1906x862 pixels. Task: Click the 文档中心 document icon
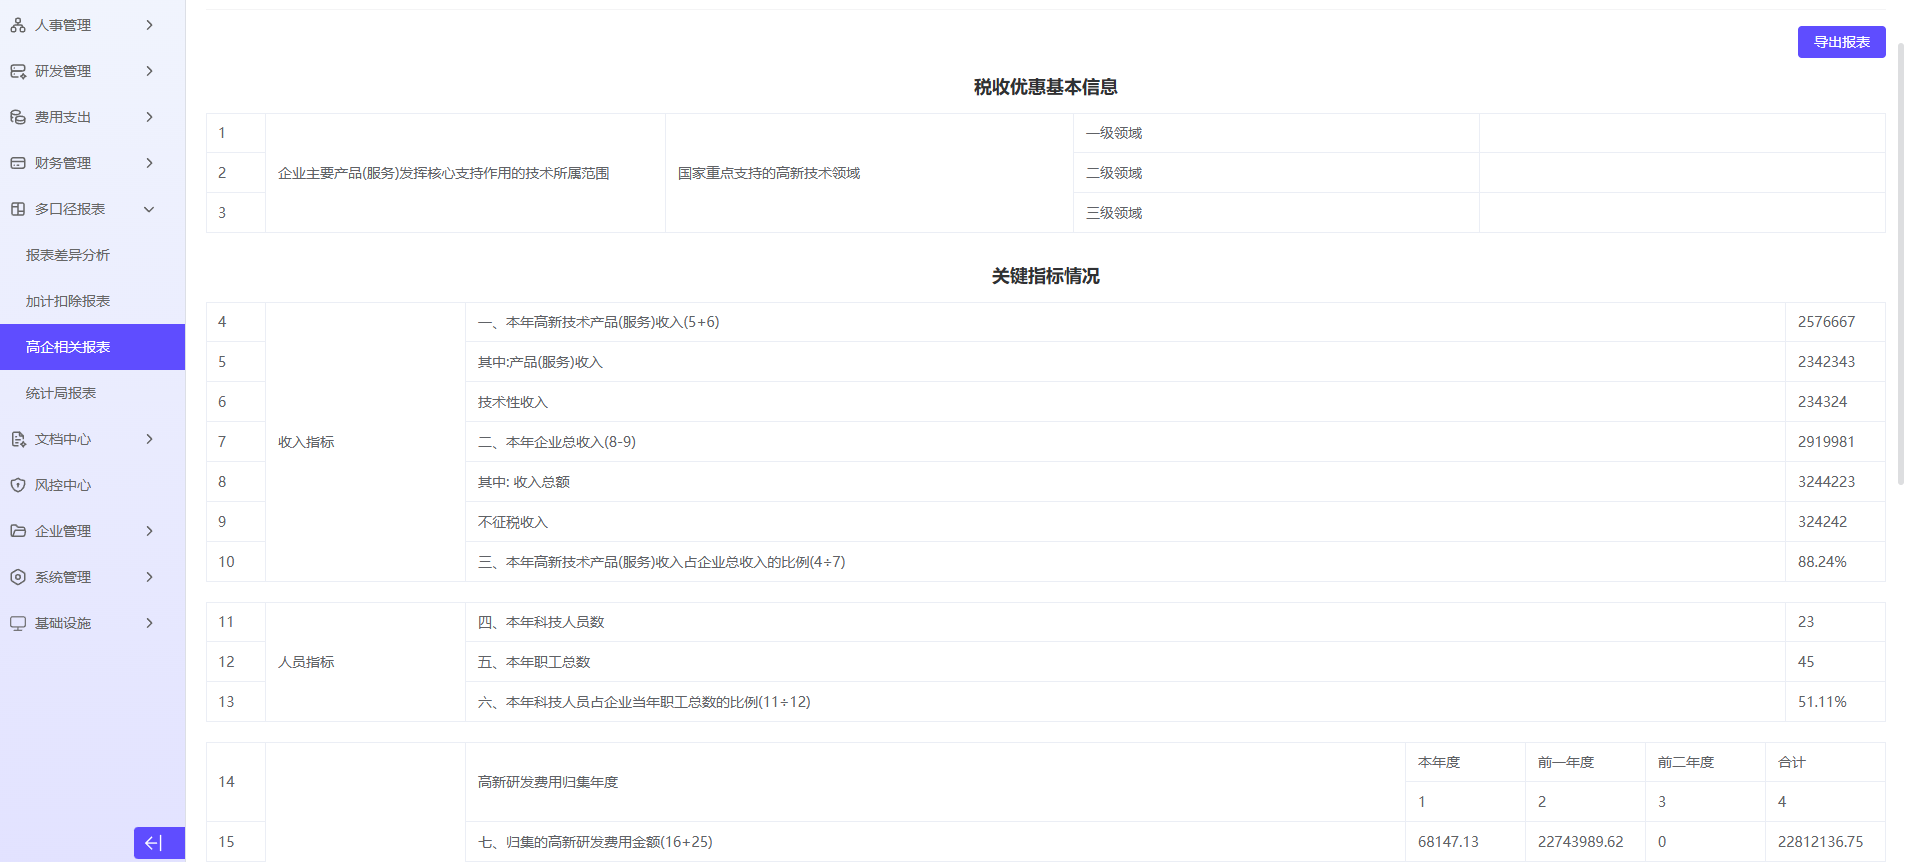(18, 439)
